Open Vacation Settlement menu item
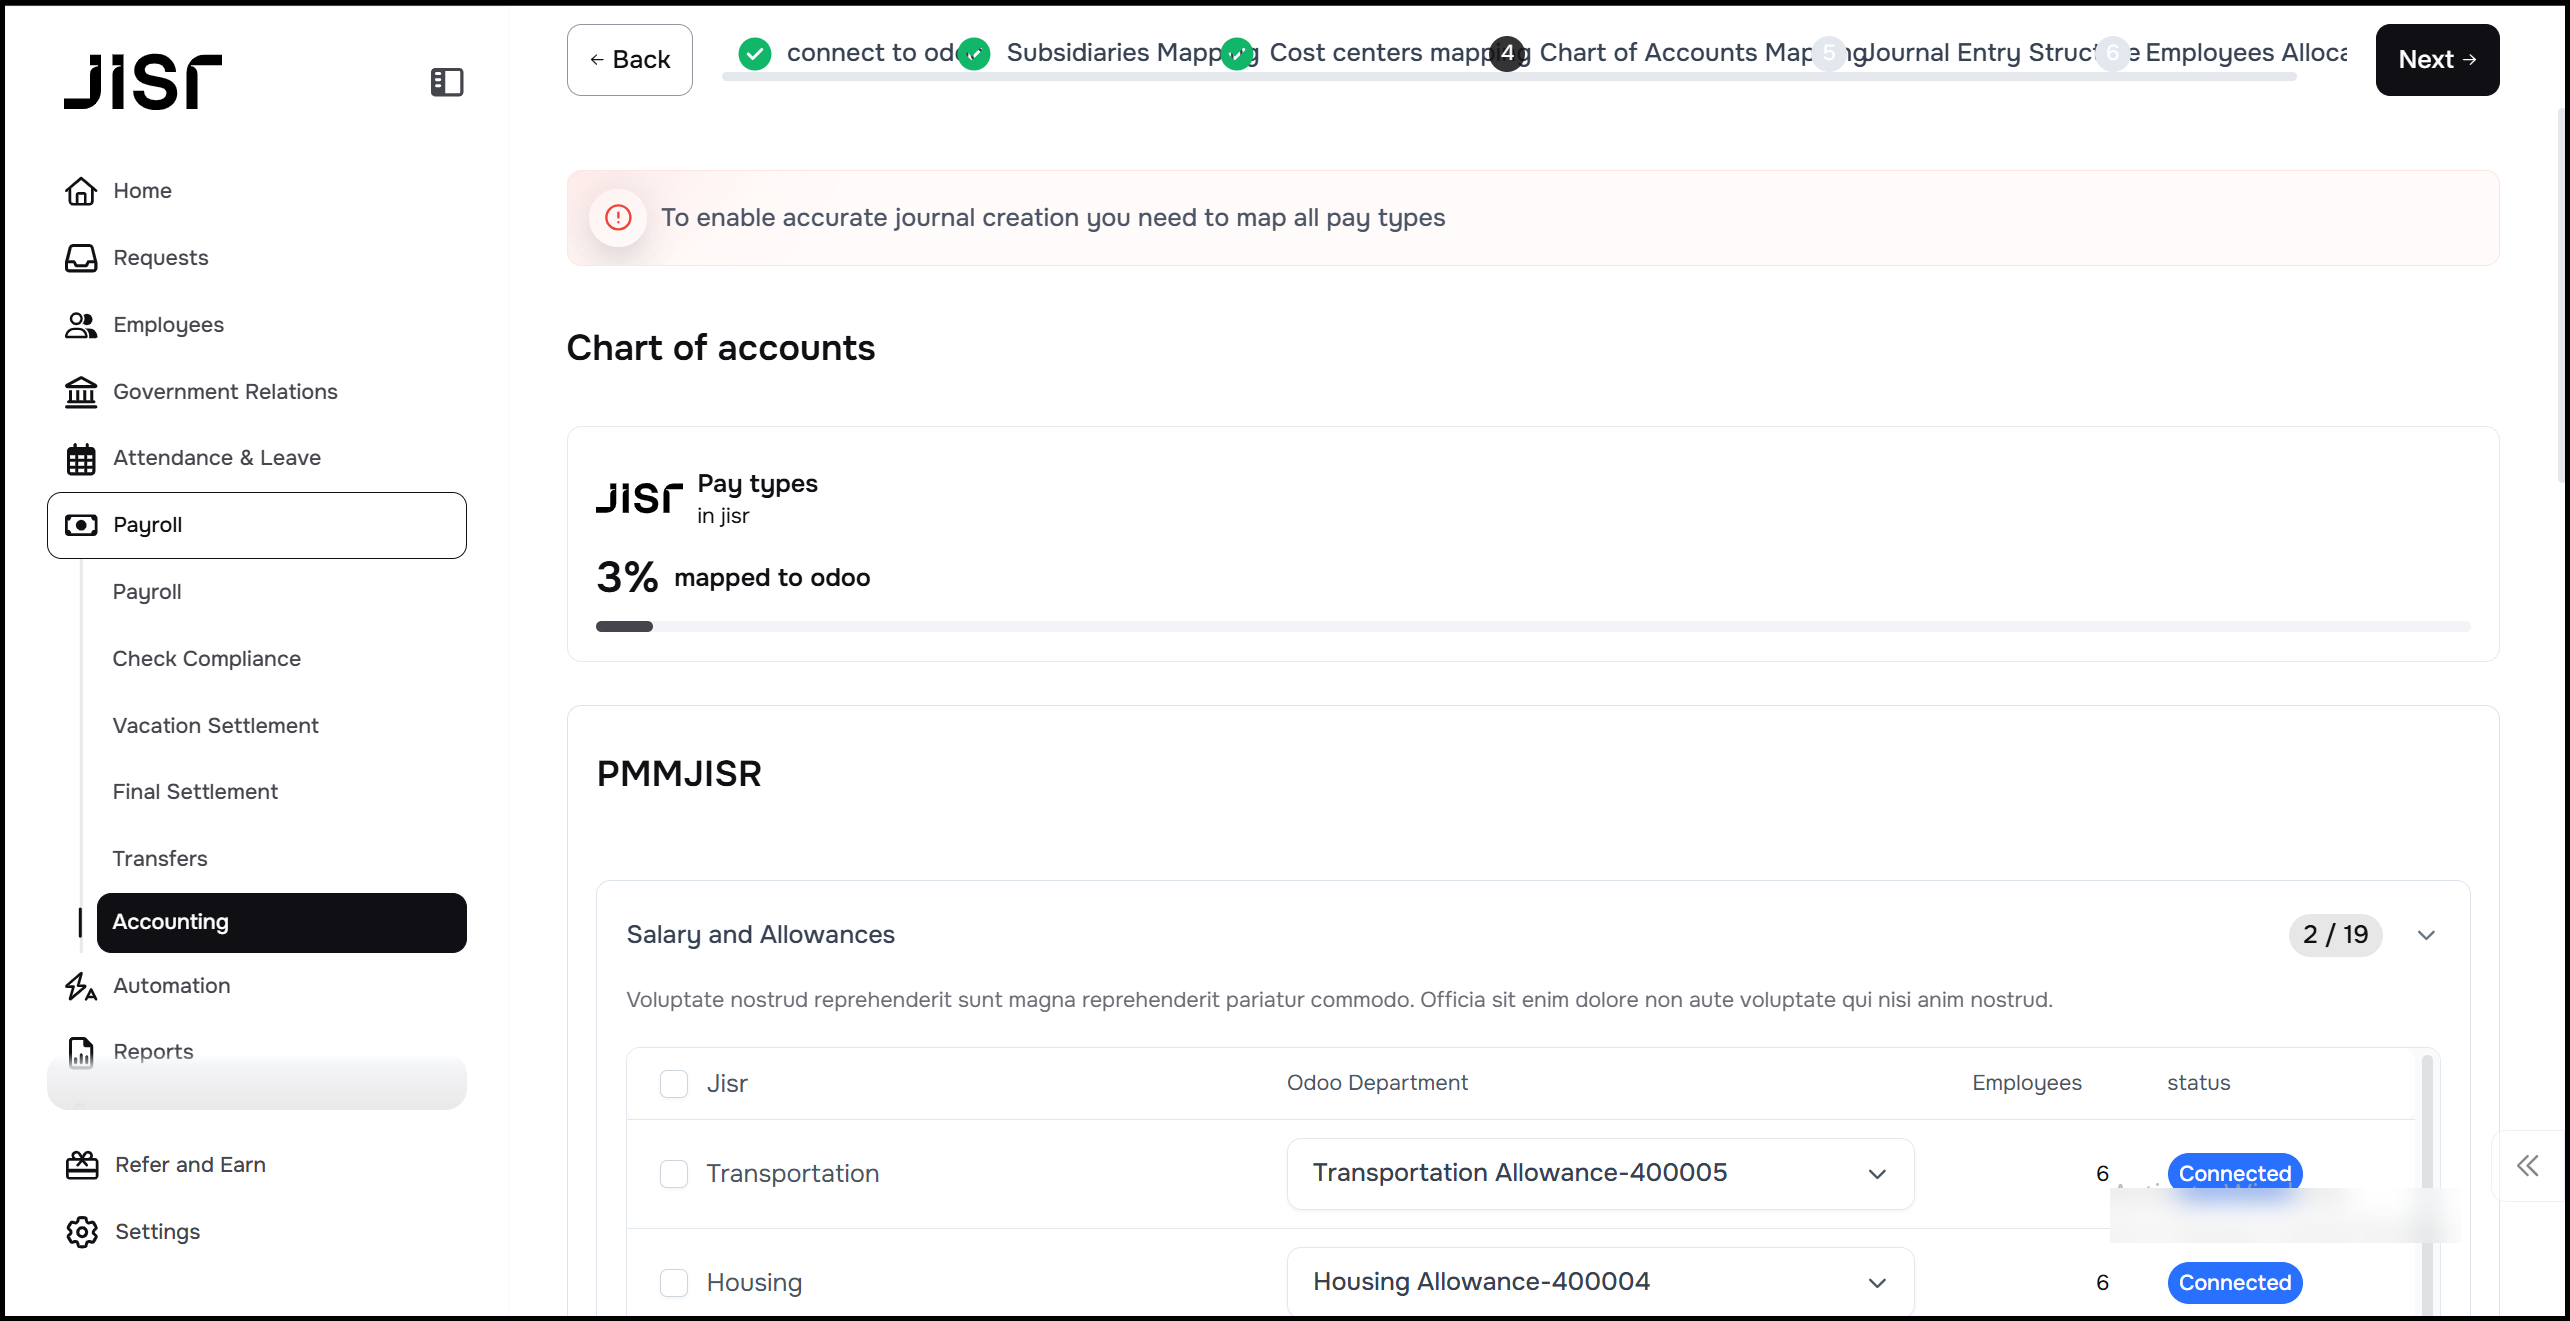Screen dimensions: 2570x1321 point(215,726)
